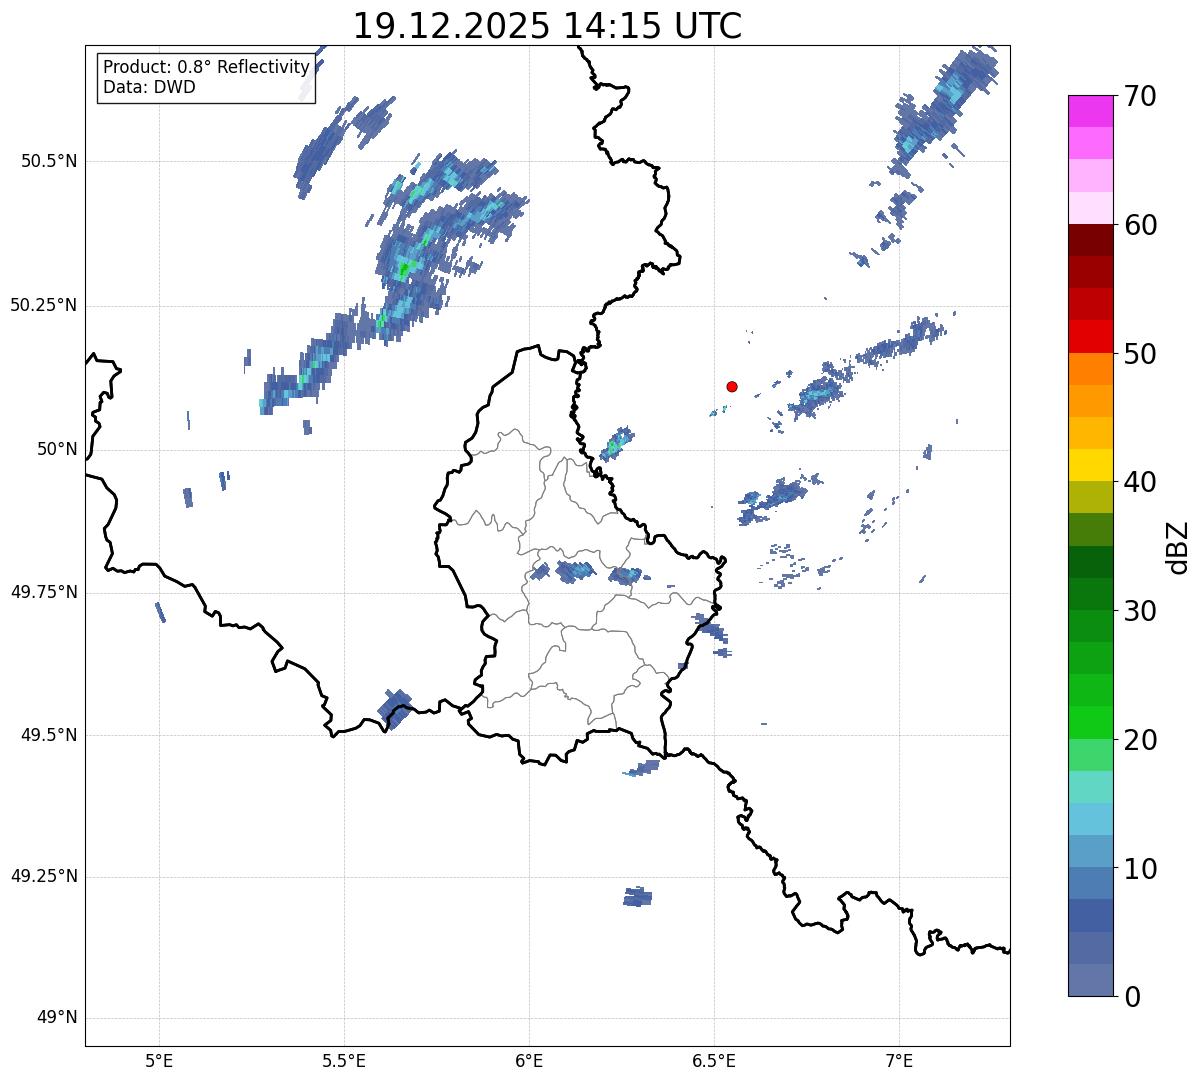
Task: Click the green high-reflectivity core near 50.3°N 5.65°E
Action: 404,268
